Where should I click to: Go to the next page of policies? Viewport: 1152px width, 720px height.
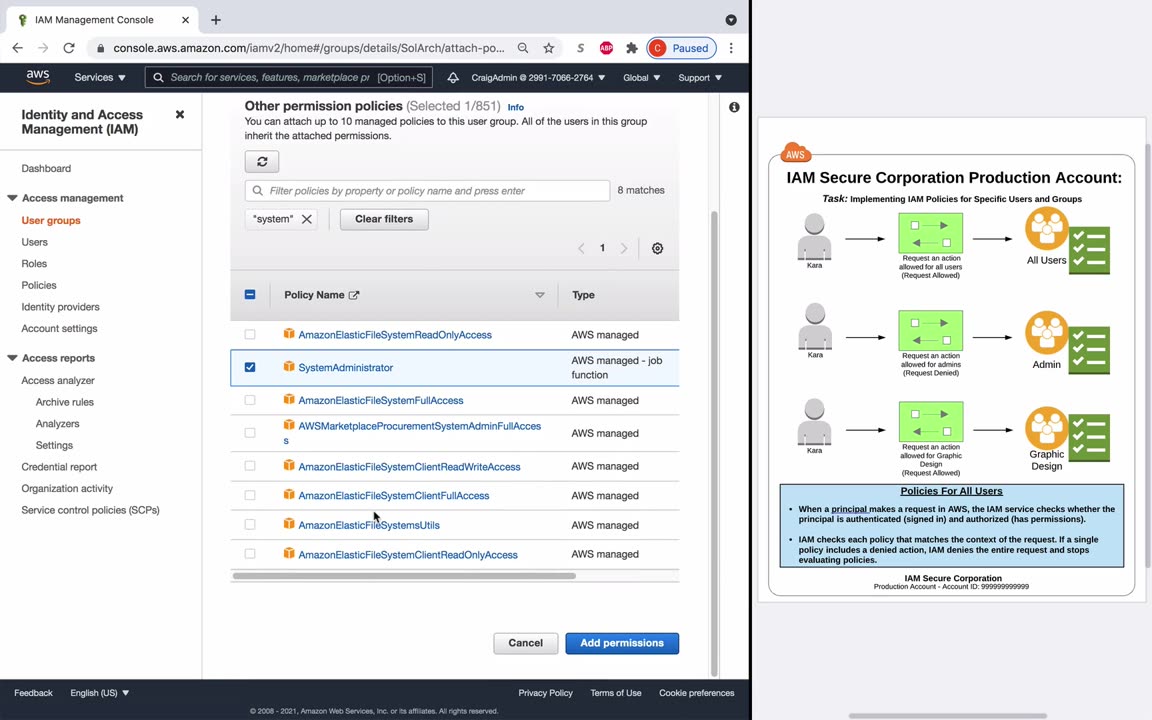point(624,248)
